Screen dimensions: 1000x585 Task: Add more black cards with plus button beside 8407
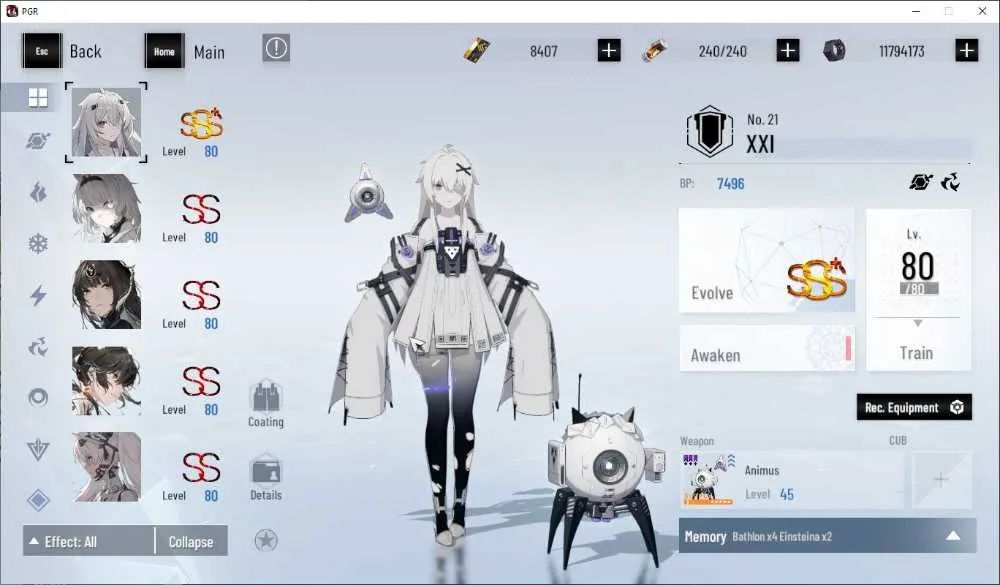tap(609, 50)
